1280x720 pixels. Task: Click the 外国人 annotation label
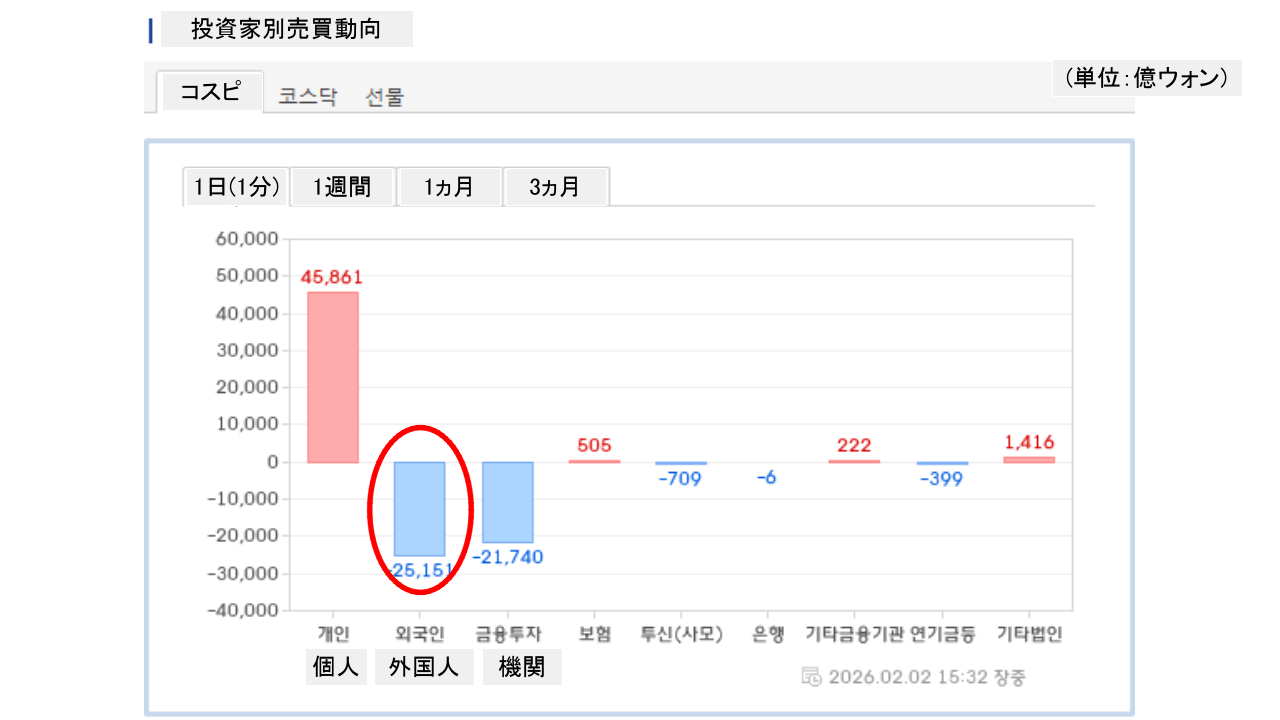point(424,668)
